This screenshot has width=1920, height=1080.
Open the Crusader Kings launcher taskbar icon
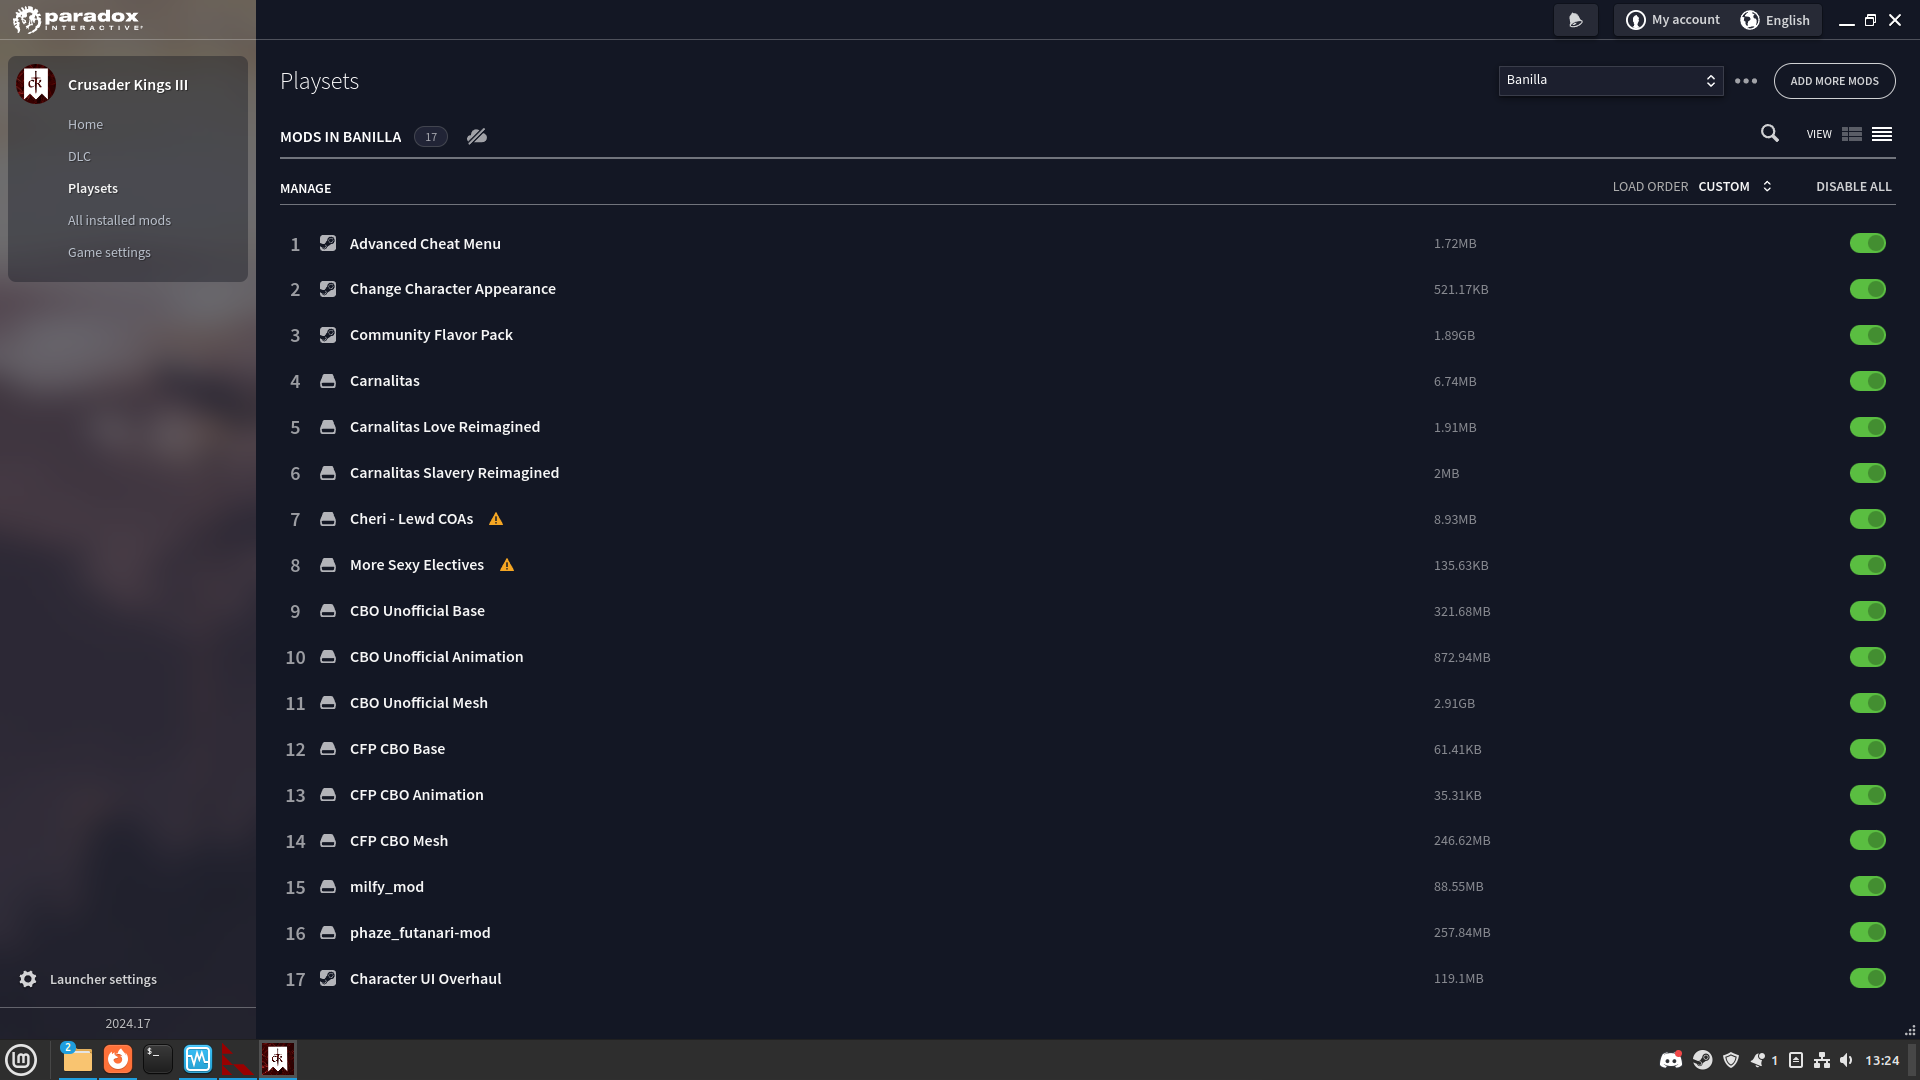(277, 1059)
